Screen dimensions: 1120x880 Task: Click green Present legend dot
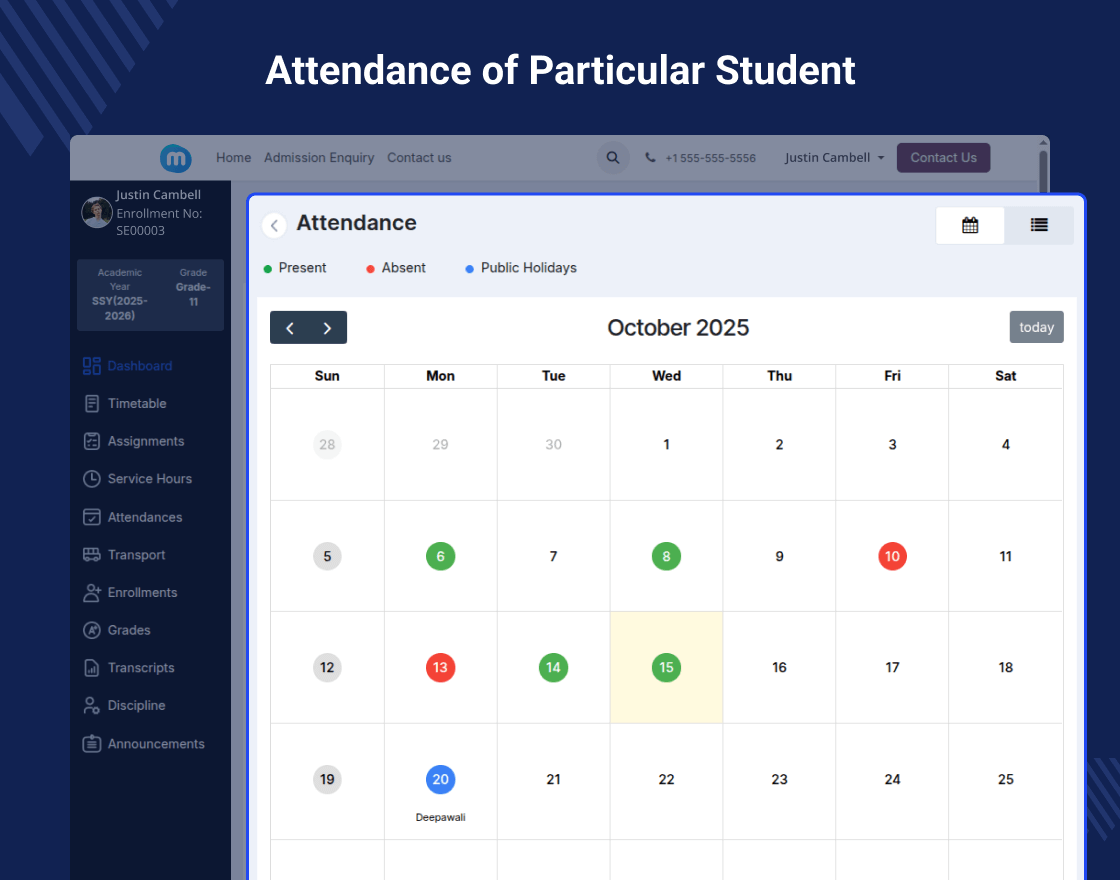click(x=268, y=269)
